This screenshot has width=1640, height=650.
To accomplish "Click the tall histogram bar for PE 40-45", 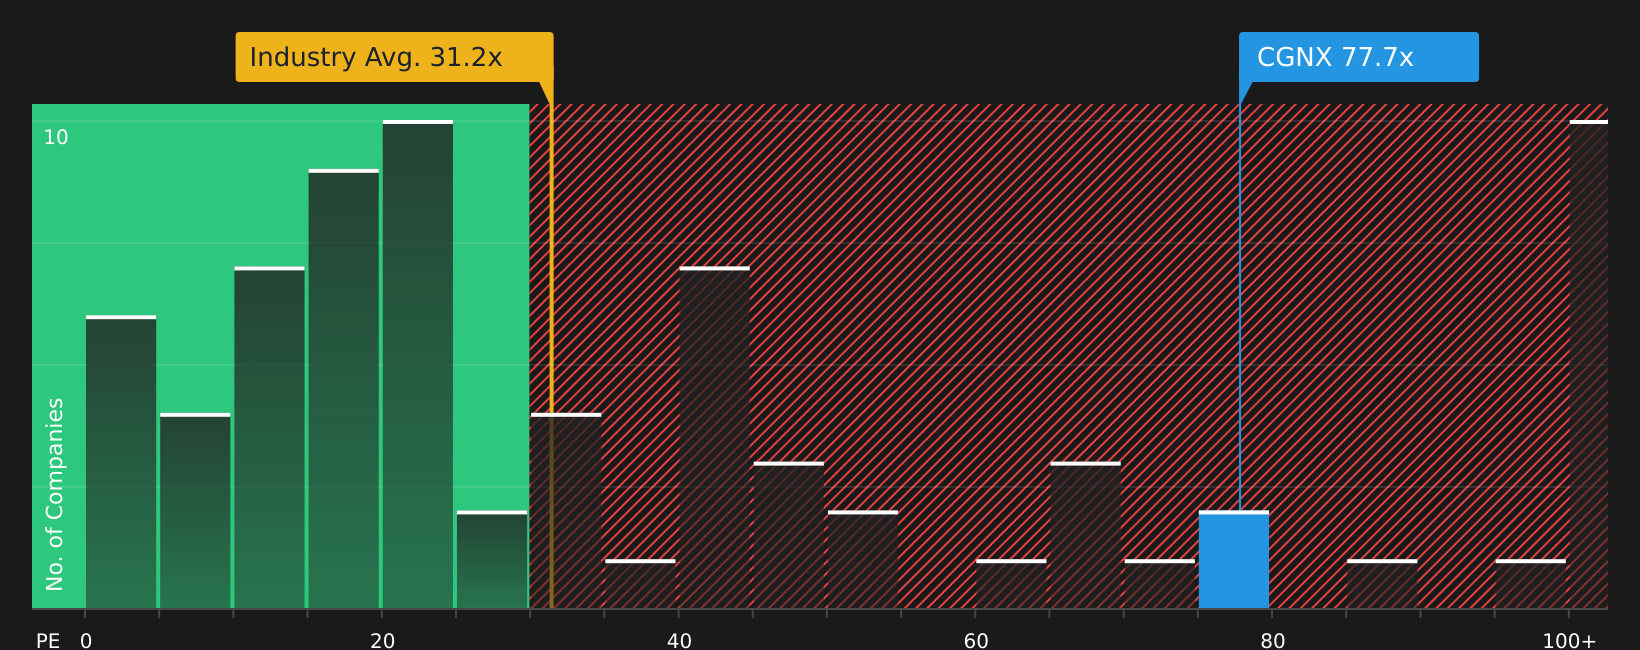I will (714, 438).
